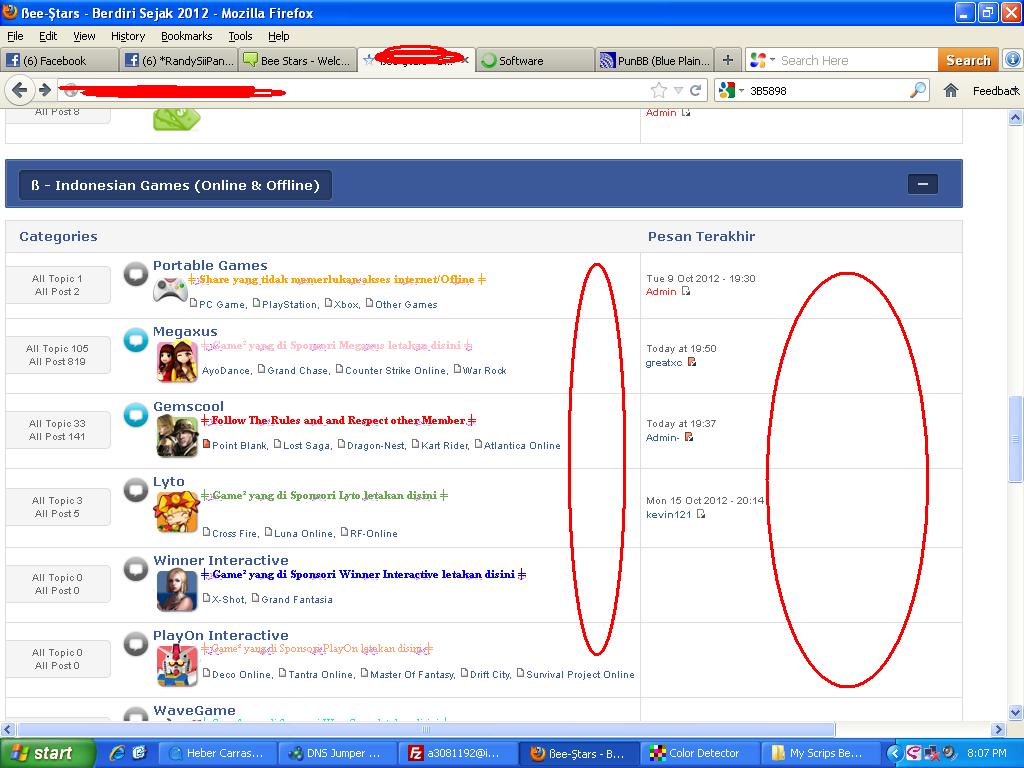Switch to the PunBB (Blue Plain) tab
The width and height of the screenshot is (1024, 768).
(x=654, y=60)
